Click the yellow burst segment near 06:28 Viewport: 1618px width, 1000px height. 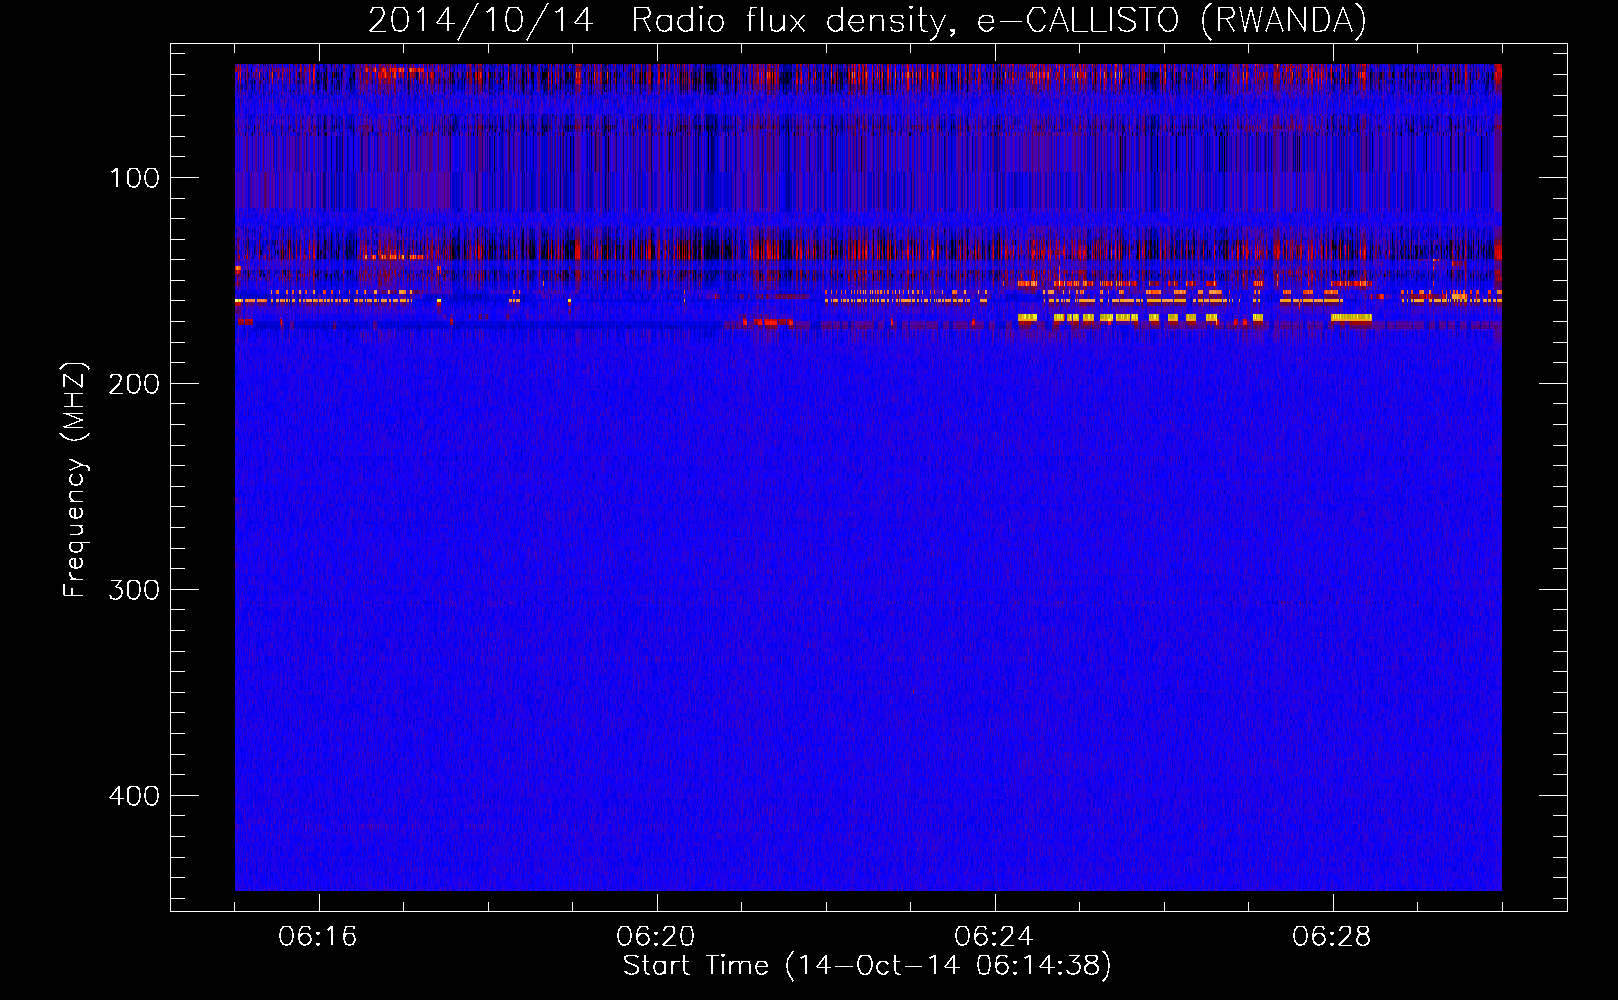[x=1351, y=318]
